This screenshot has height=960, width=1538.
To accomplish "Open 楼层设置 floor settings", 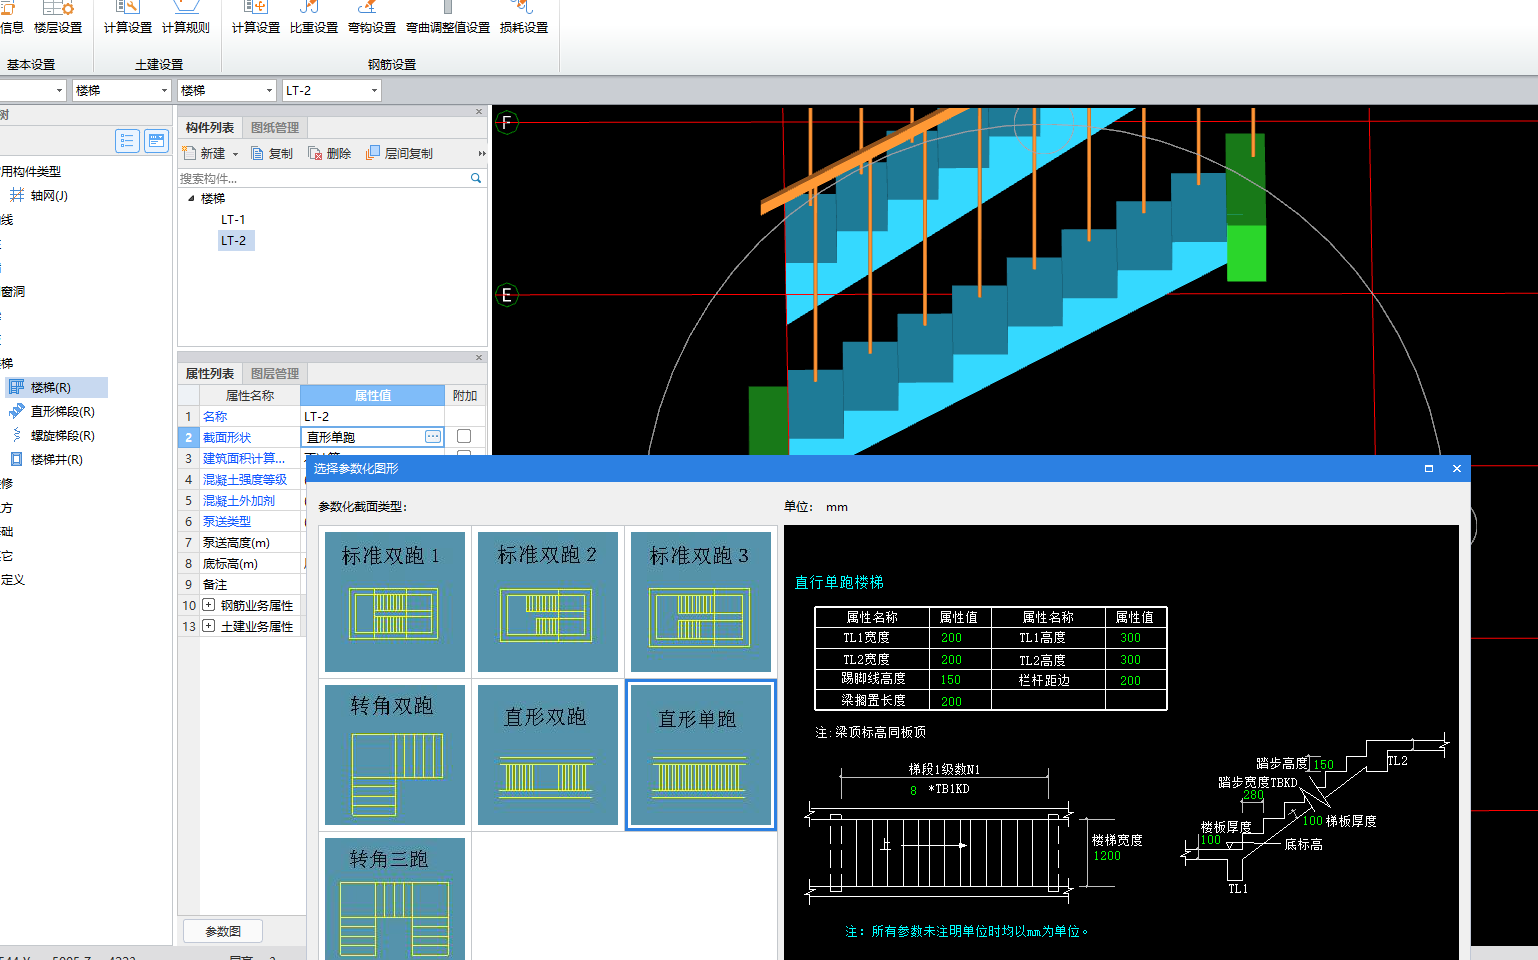I will 58,18.
